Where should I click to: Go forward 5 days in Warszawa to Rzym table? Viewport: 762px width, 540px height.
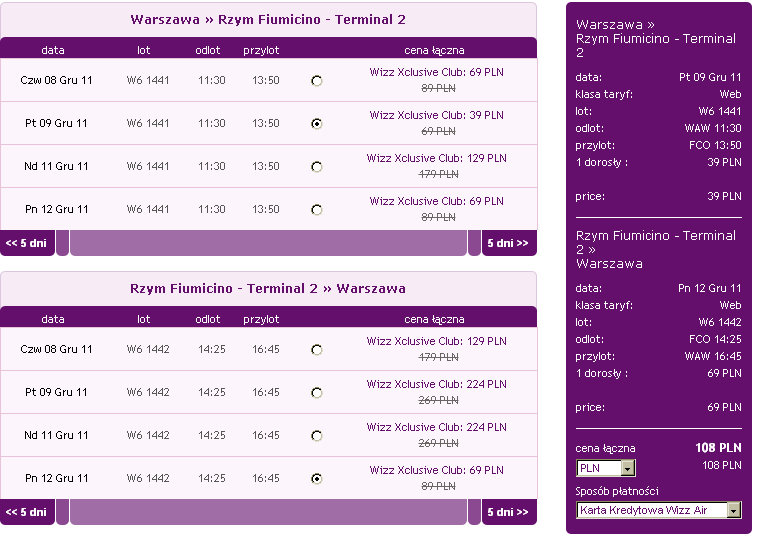click(509, 243)
